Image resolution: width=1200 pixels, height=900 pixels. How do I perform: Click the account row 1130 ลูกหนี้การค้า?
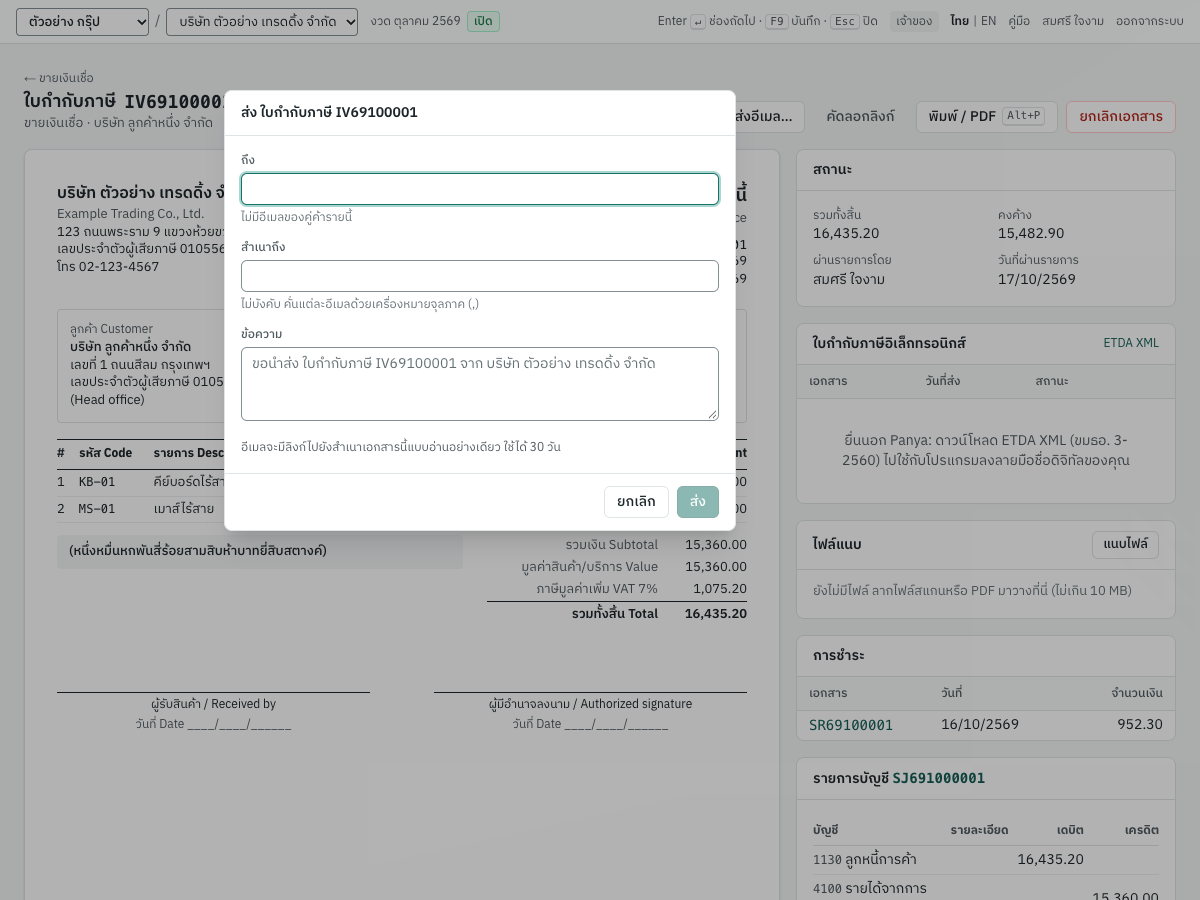pyautogui.click(x=986, y=860)
